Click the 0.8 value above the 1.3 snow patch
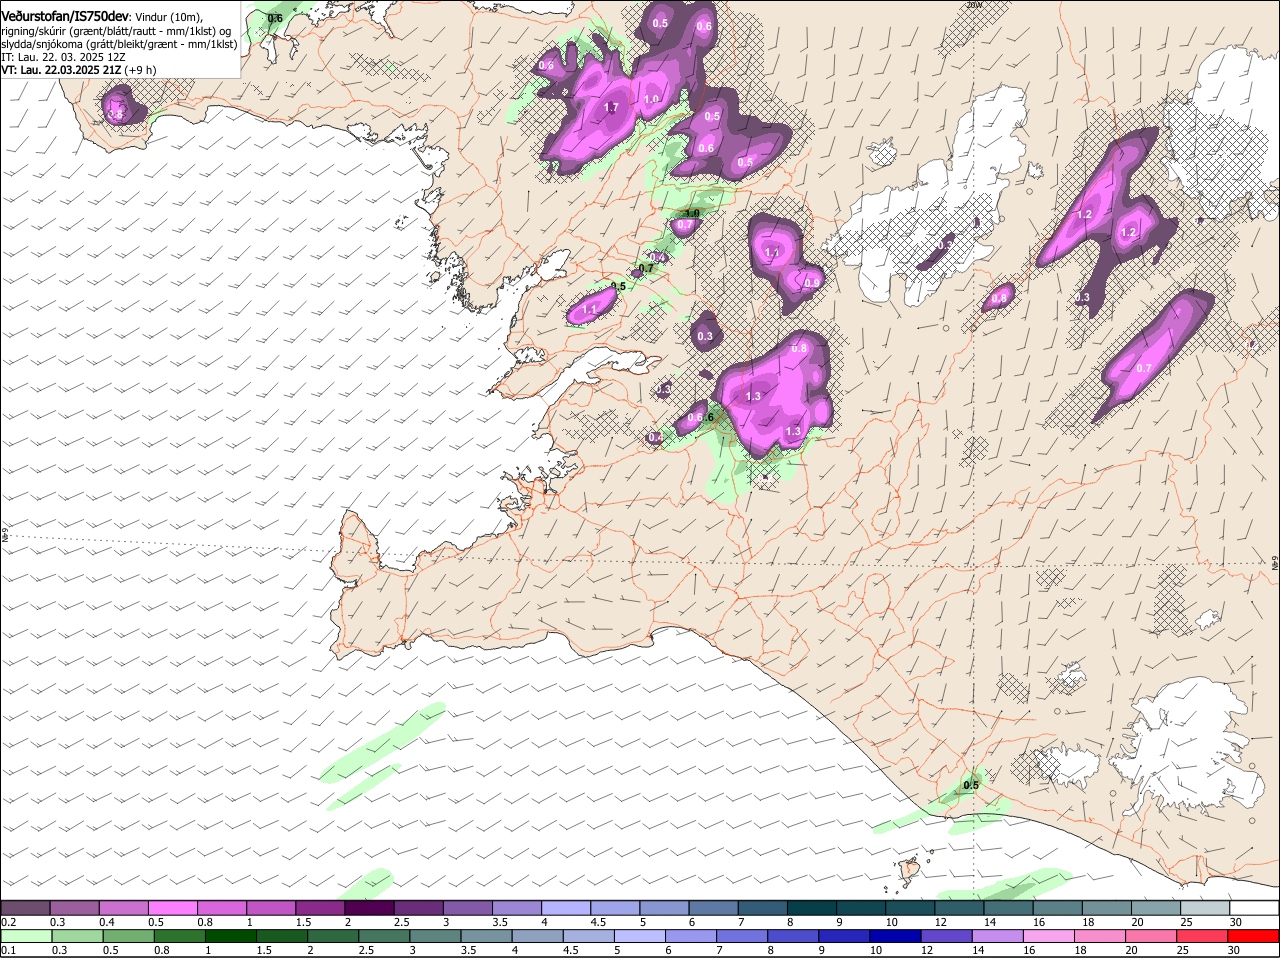Viewport: 1280px width, 958px height. coord(799,348)
